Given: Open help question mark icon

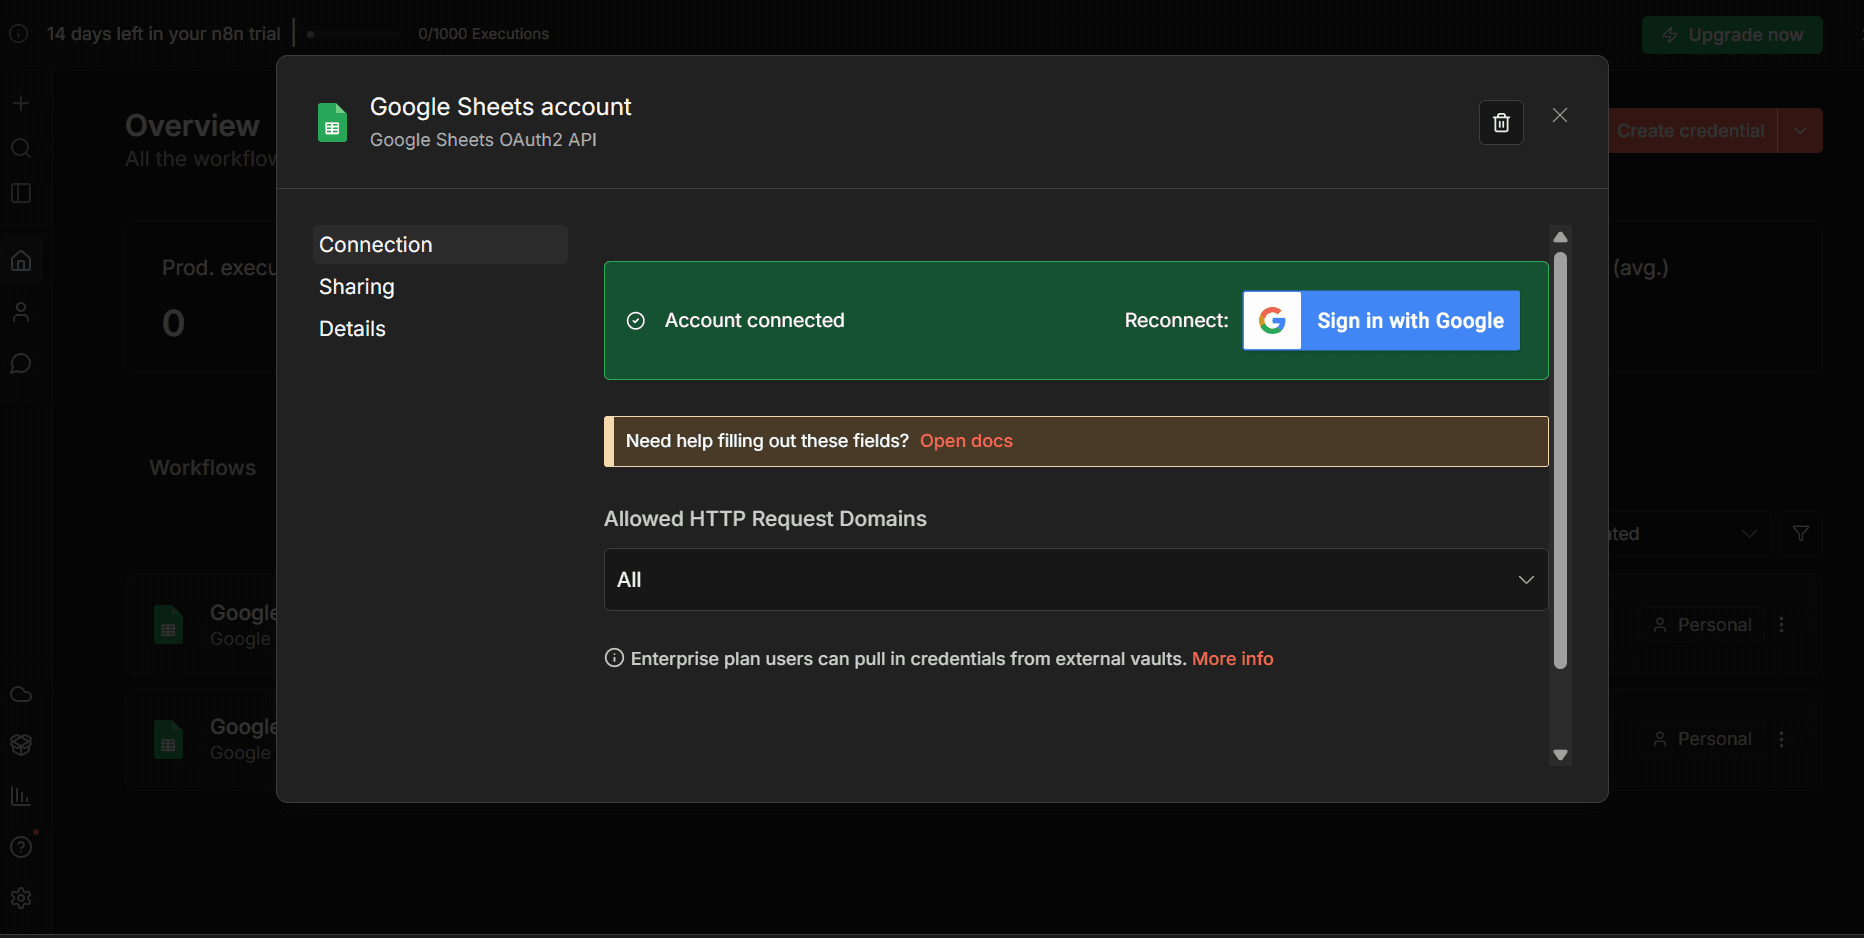Looking at the screenshot, I should 21,847.
